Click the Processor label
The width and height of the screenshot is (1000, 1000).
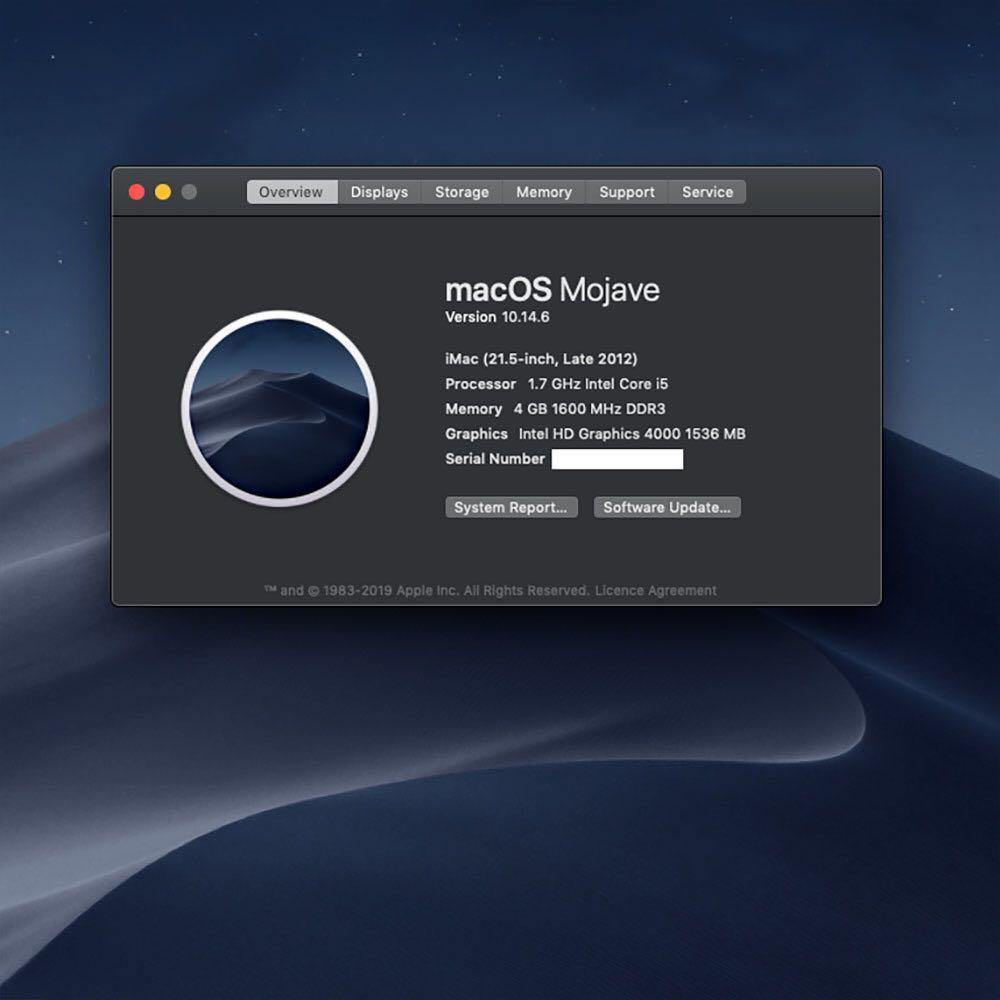(480, 384)
